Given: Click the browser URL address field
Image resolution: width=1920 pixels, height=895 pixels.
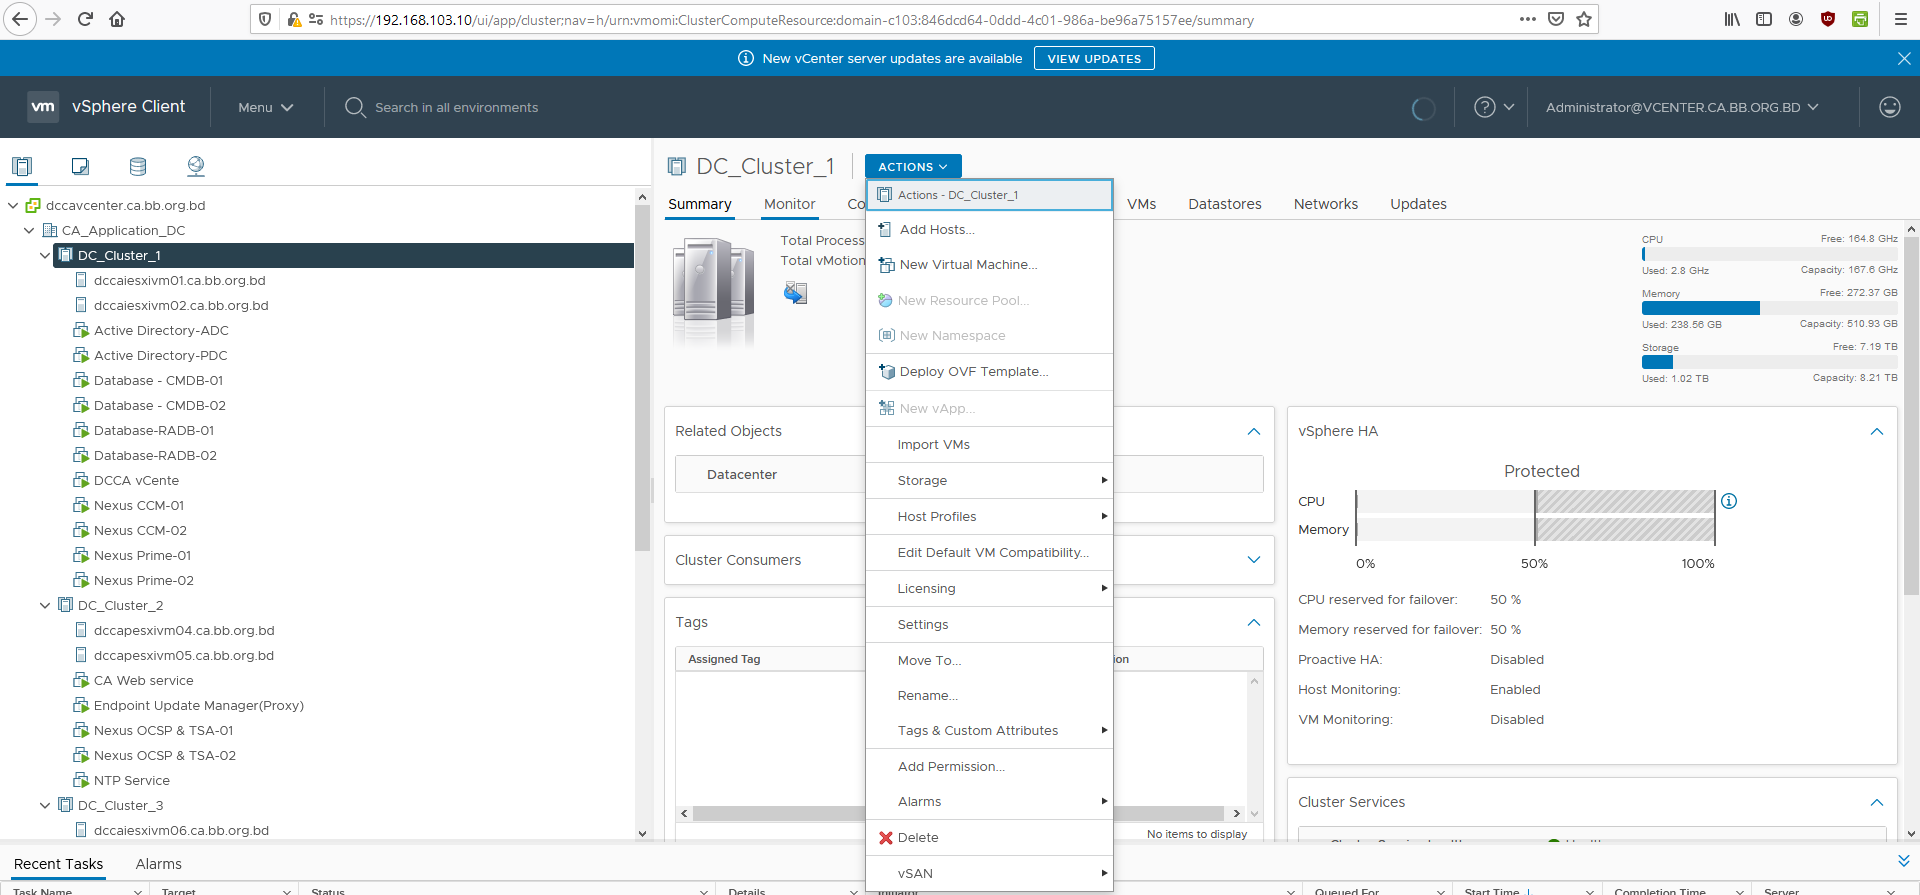Looking at the screenshot, I should (x=790, y=20).
